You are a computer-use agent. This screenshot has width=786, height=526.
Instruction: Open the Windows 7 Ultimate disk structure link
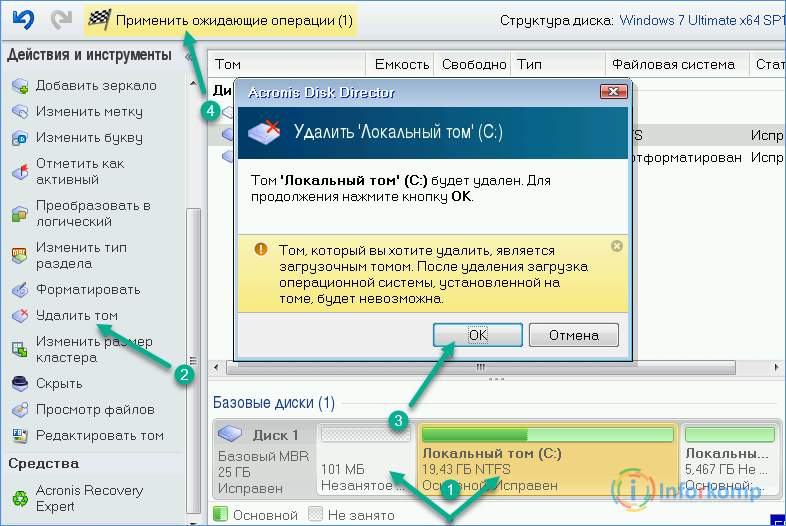pyautogui.click(x=702, y=19)
